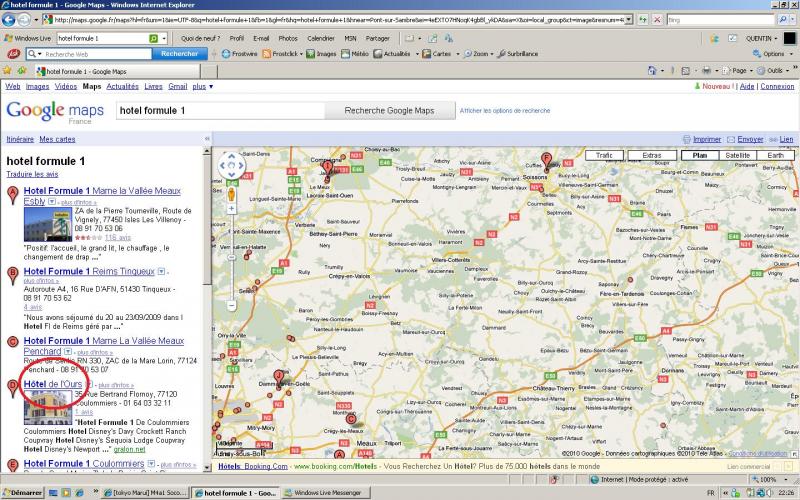Click the 'Recherche Google Maps' button
The image size is (800, 500).
[x=389, y=110]
